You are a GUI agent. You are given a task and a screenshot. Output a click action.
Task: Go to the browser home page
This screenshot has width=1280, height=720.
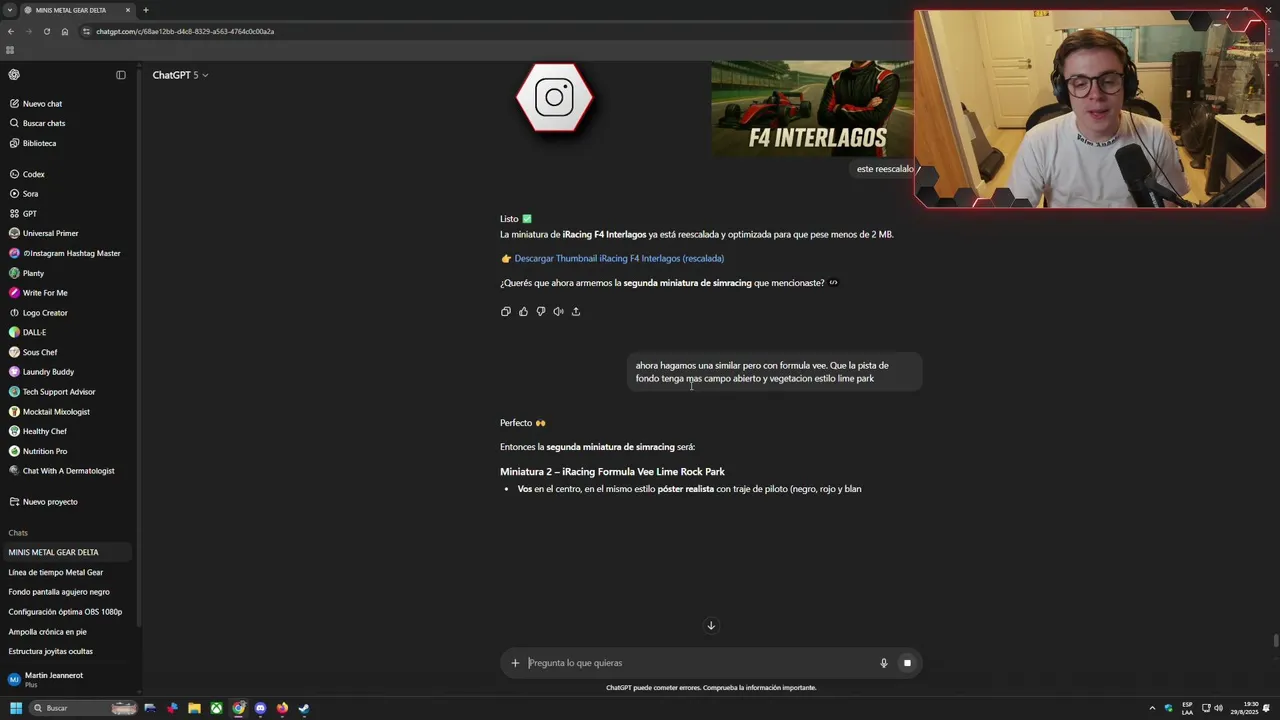[65, 31]
